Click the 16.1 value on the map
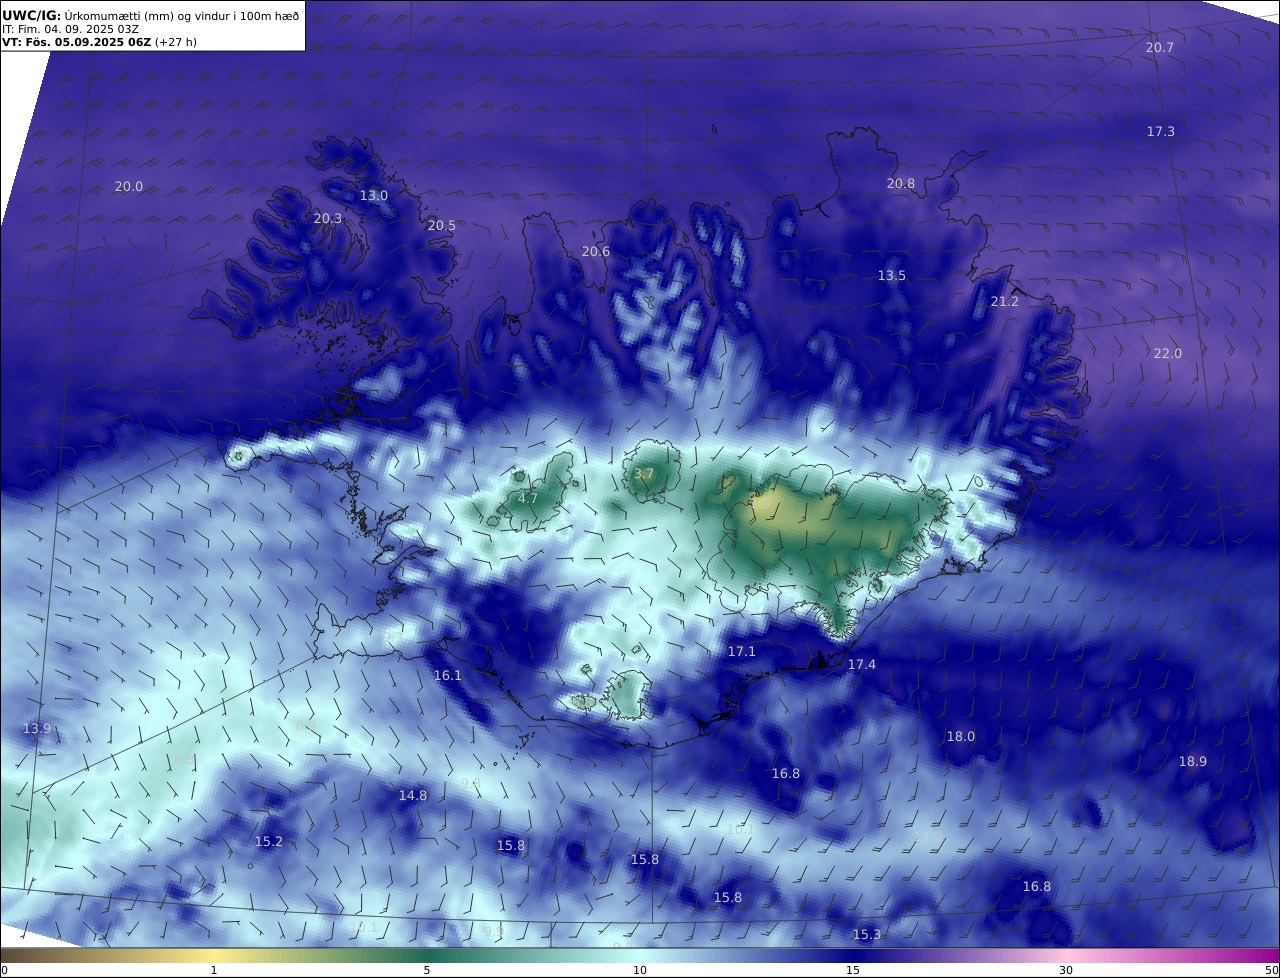This screenshot has width=1280, height=978. pos(448,676)
